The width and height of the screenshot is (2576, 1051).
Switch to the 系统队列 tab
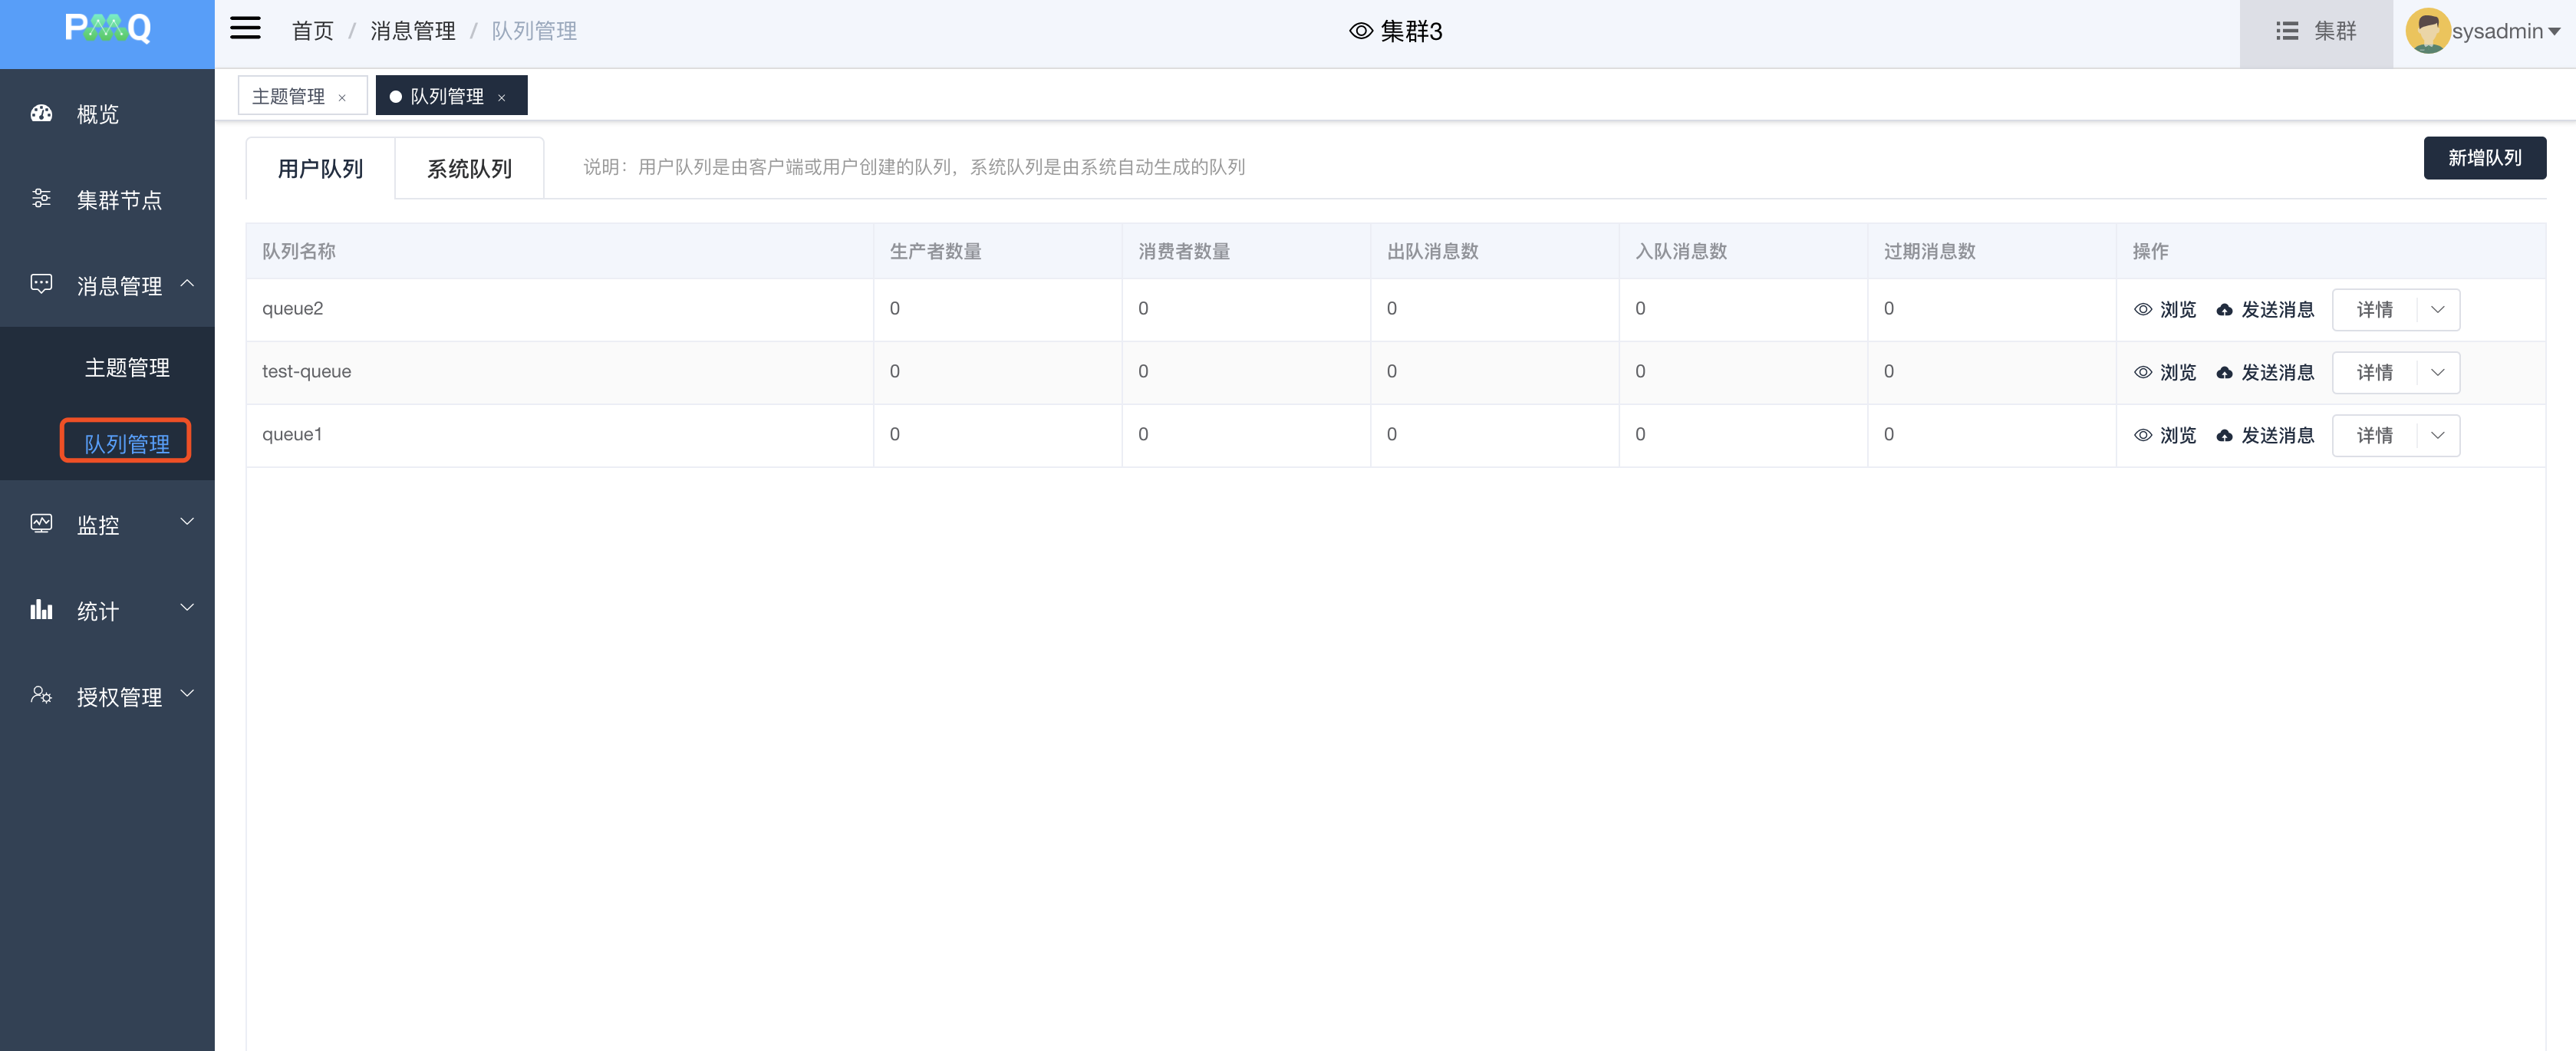pyautogui.click(x=469, y=169)
